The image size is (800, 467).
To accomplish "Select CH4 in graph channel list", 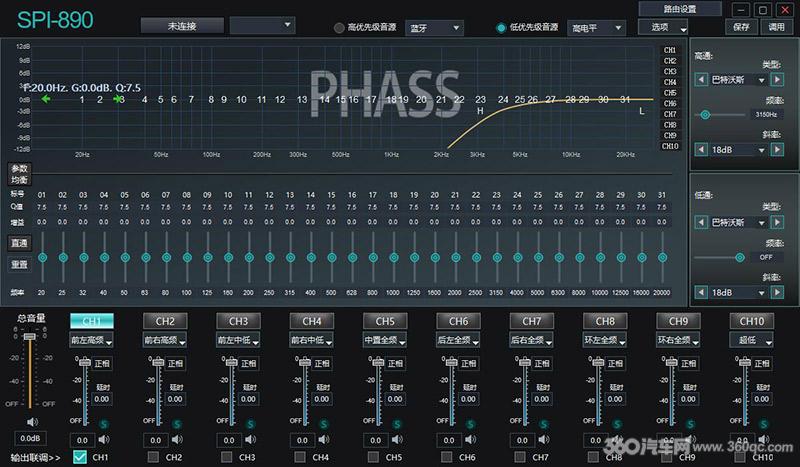I will pyautogui.click(x=670, y=82).
